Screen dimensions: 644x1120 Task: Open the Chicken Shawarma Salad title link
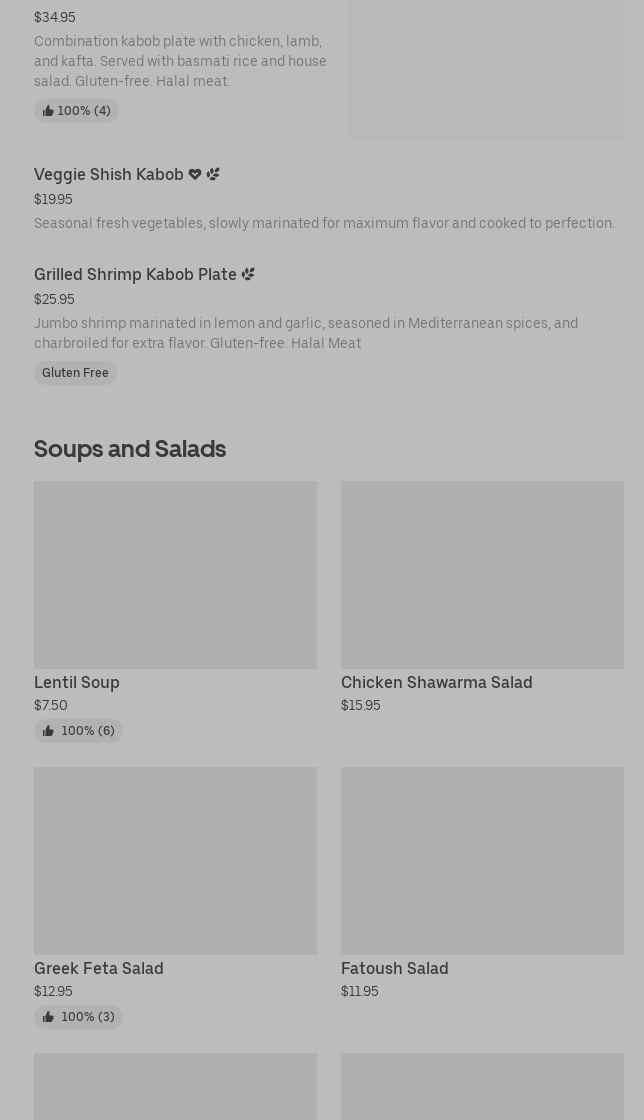(436, 682)
